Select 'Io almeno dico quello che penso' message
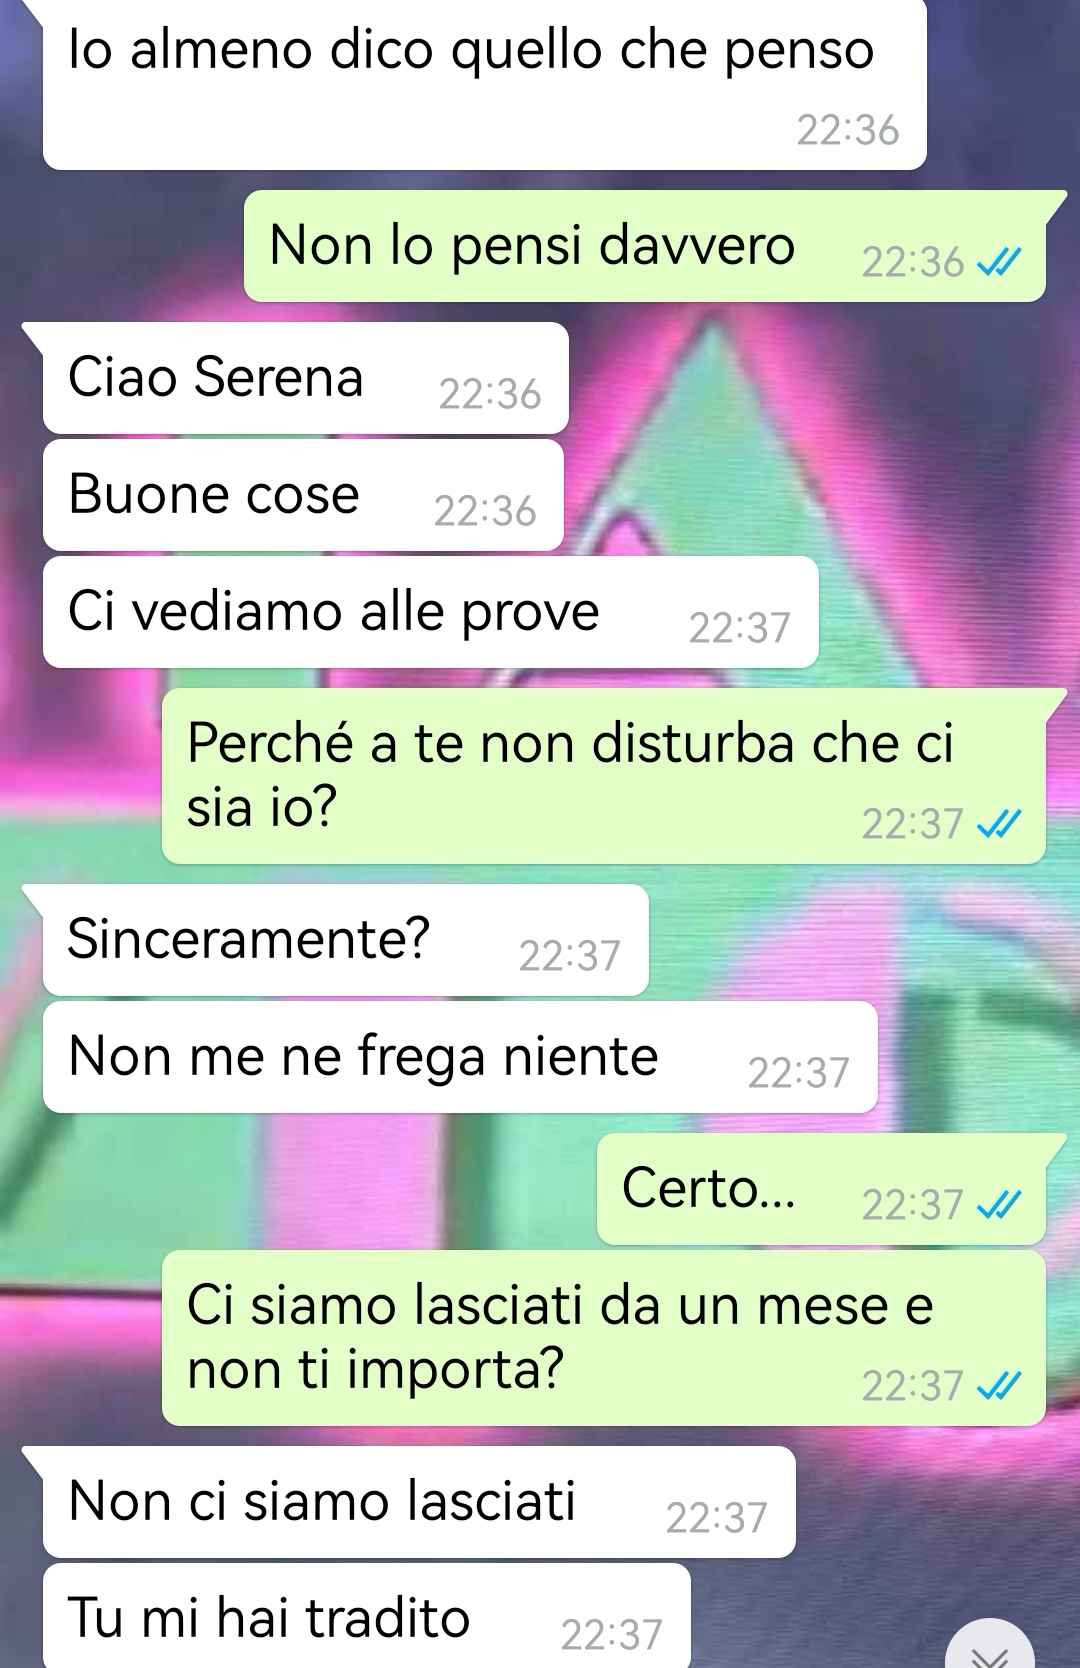The width and height of the screenshot is (1080, 1668). (x=485, y=85)
